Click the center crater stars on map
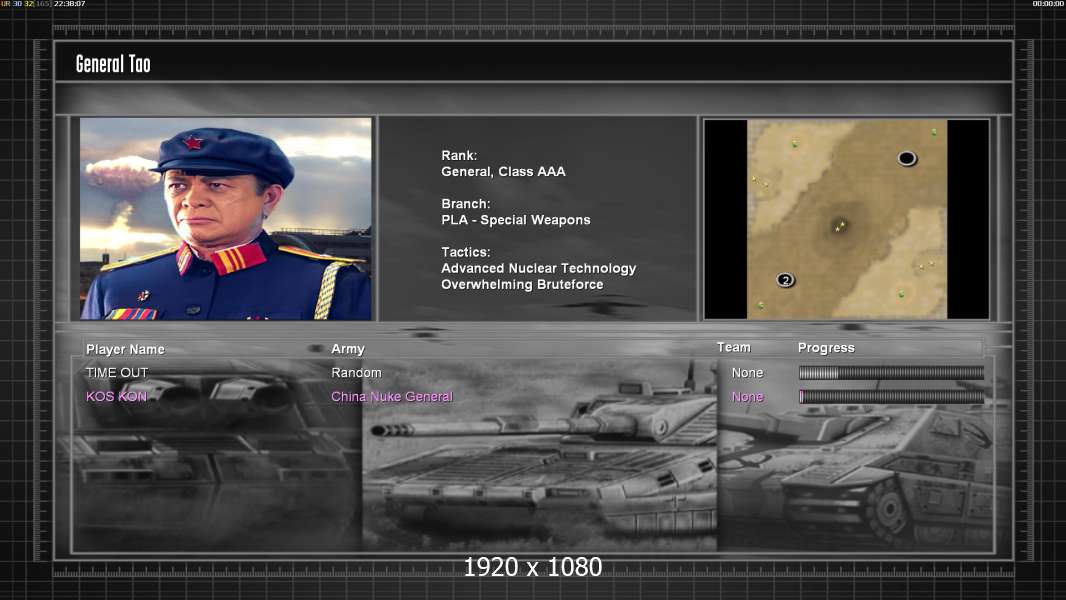This screenshot has width=1066, height=600. click(x=840, y=226)
